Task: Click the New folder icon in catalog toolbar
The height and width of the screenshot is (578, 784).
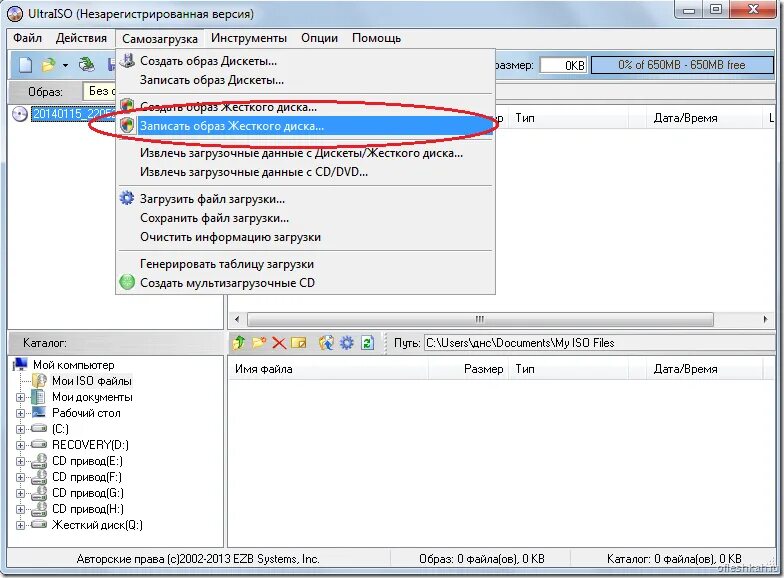Action: pos(259,342)
